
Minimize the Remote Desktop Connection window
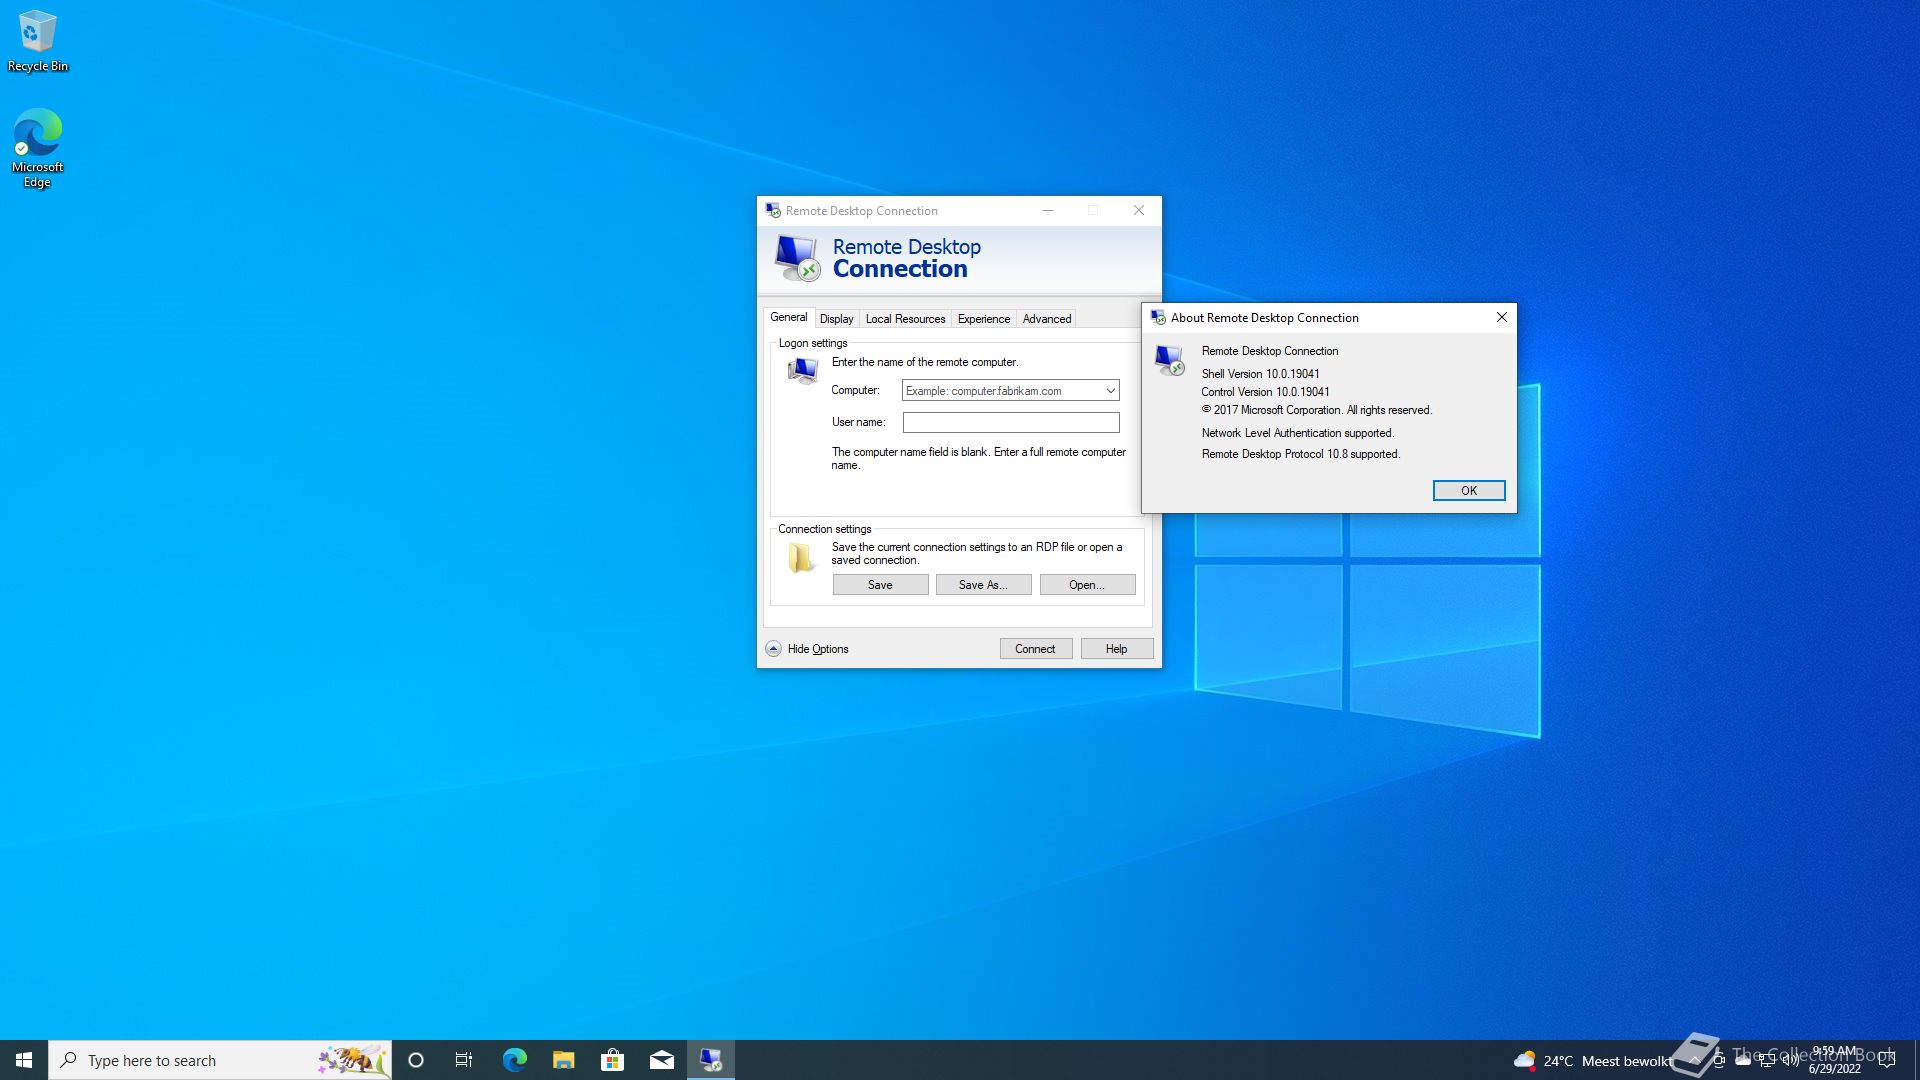[x=1047, y=211]
